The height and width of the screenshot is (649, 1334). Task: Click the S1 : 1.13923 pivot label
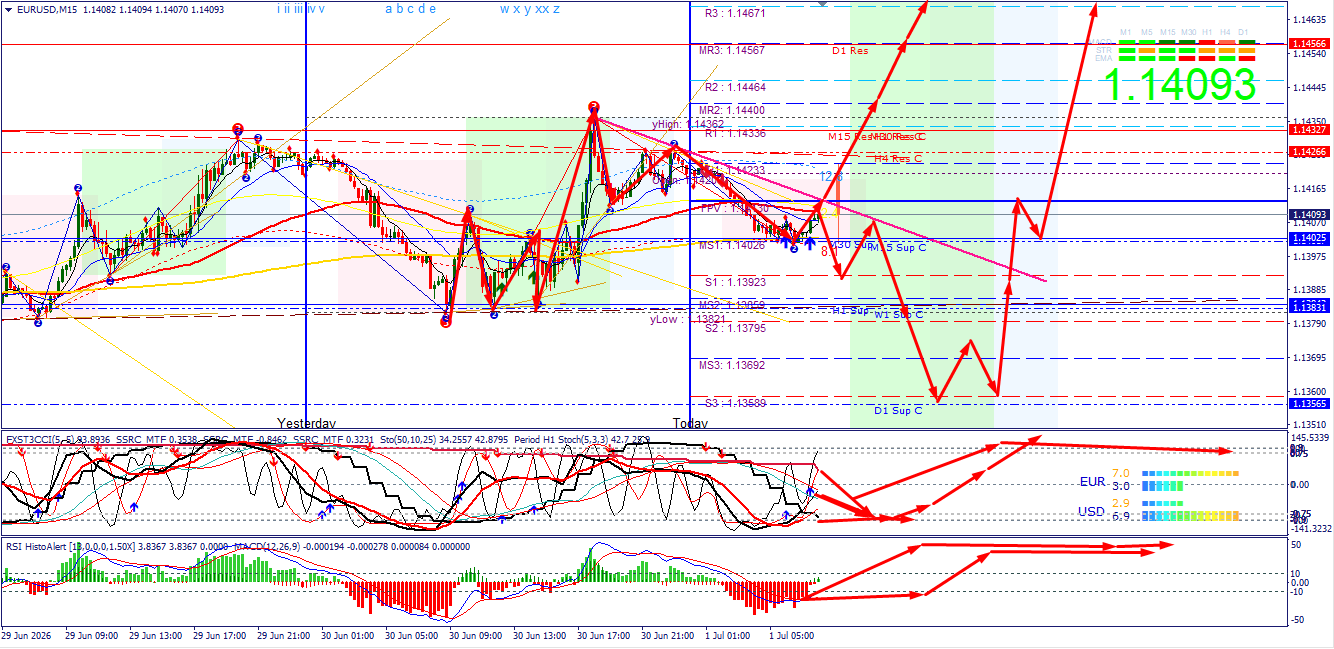735,282
